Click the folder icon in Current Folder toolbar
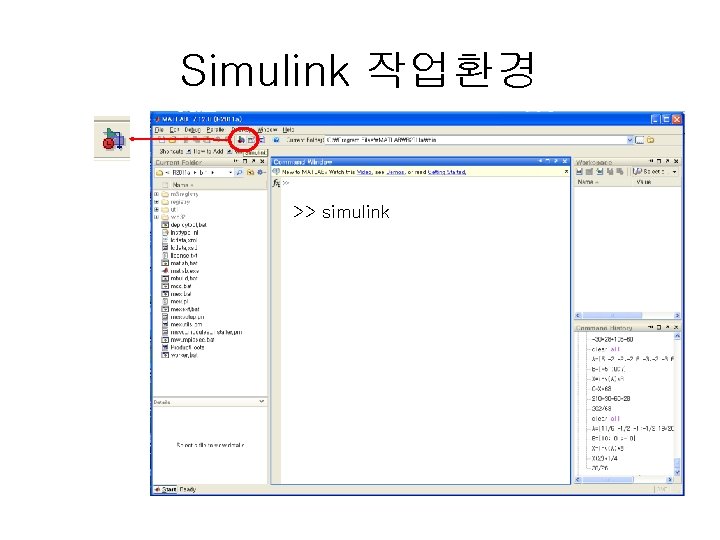The height and width of the screenshot is (540, 720). 250,173
